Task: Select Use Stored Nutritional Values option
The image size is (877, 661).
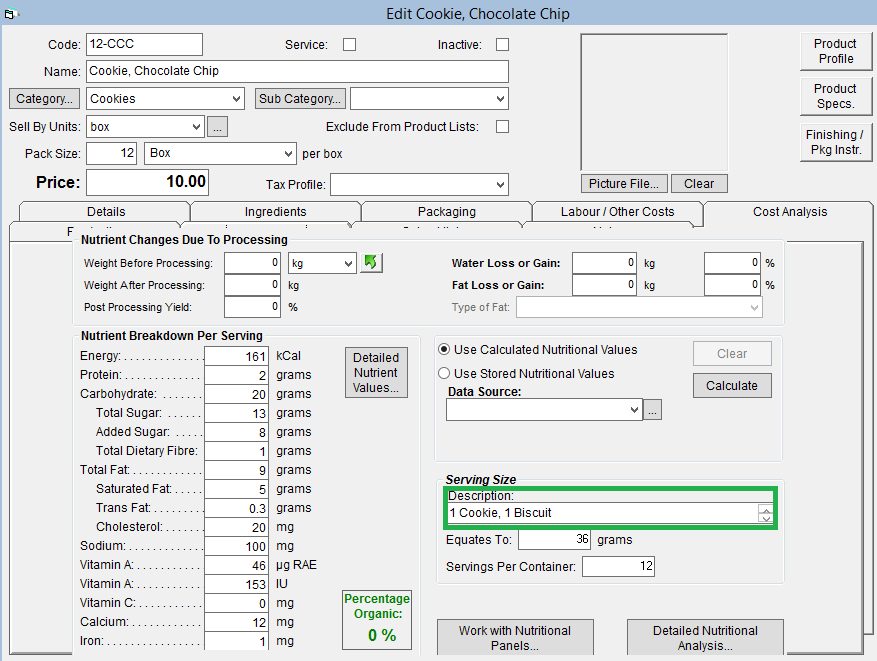Action: (x=444, y=374)
